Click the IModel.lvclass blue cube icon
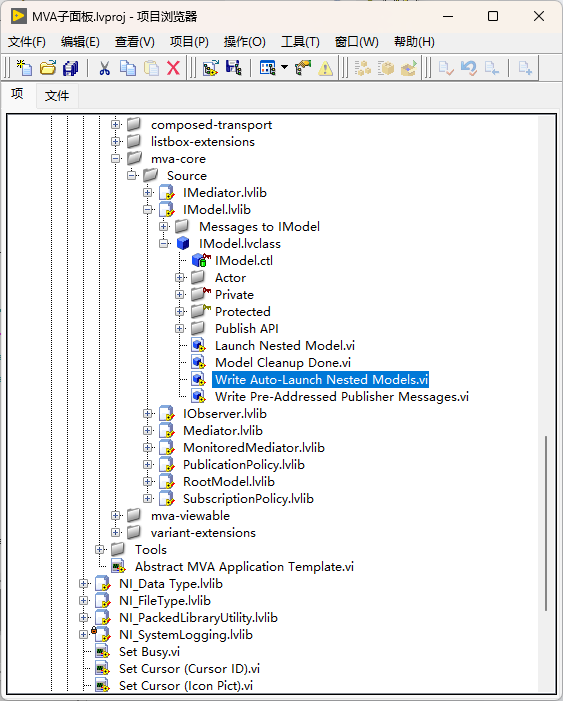Image resolution: width=563 pixels, height=701 pixels. (183, 244)
